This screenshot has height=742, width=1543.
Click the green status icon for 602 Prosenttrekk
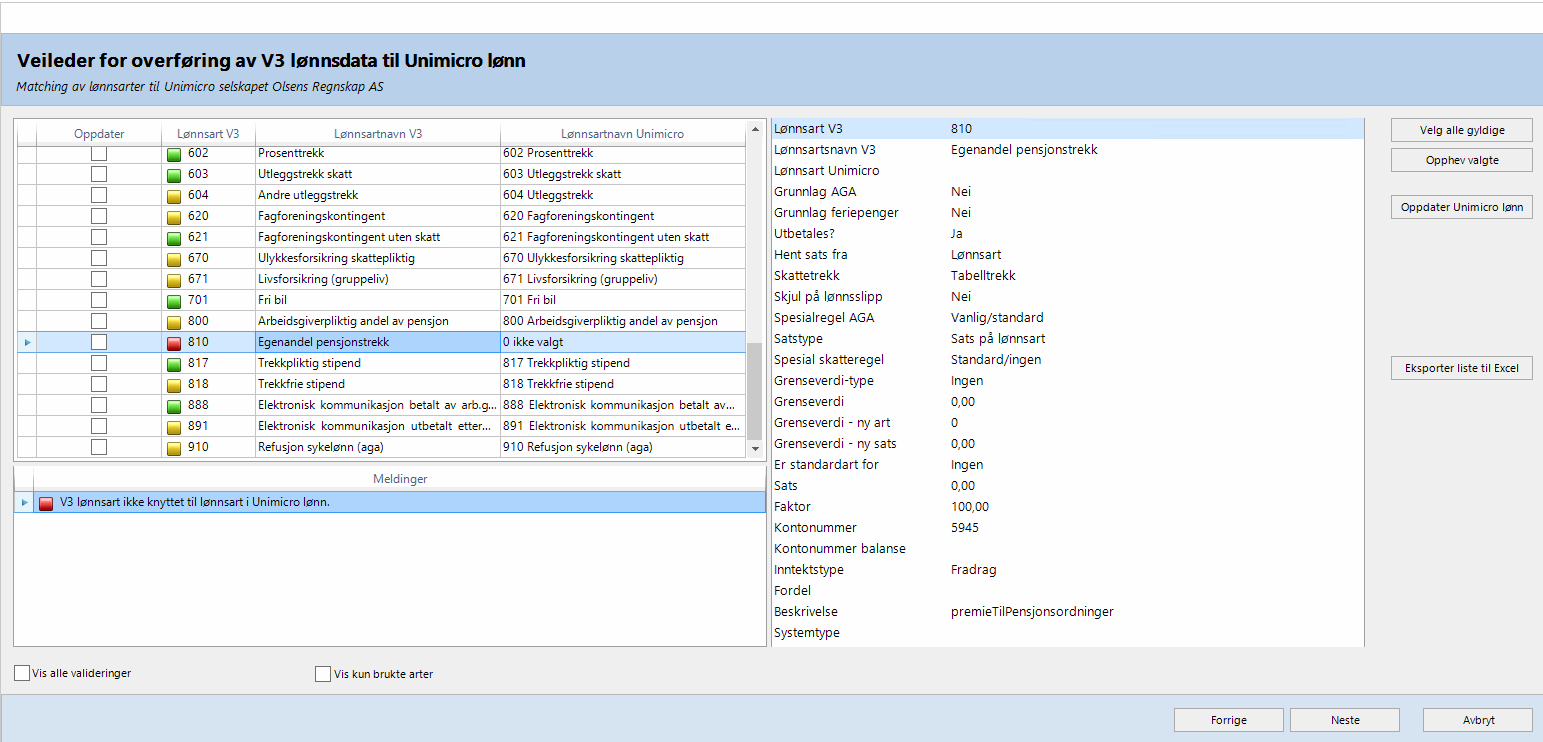[x=174, y=154]
